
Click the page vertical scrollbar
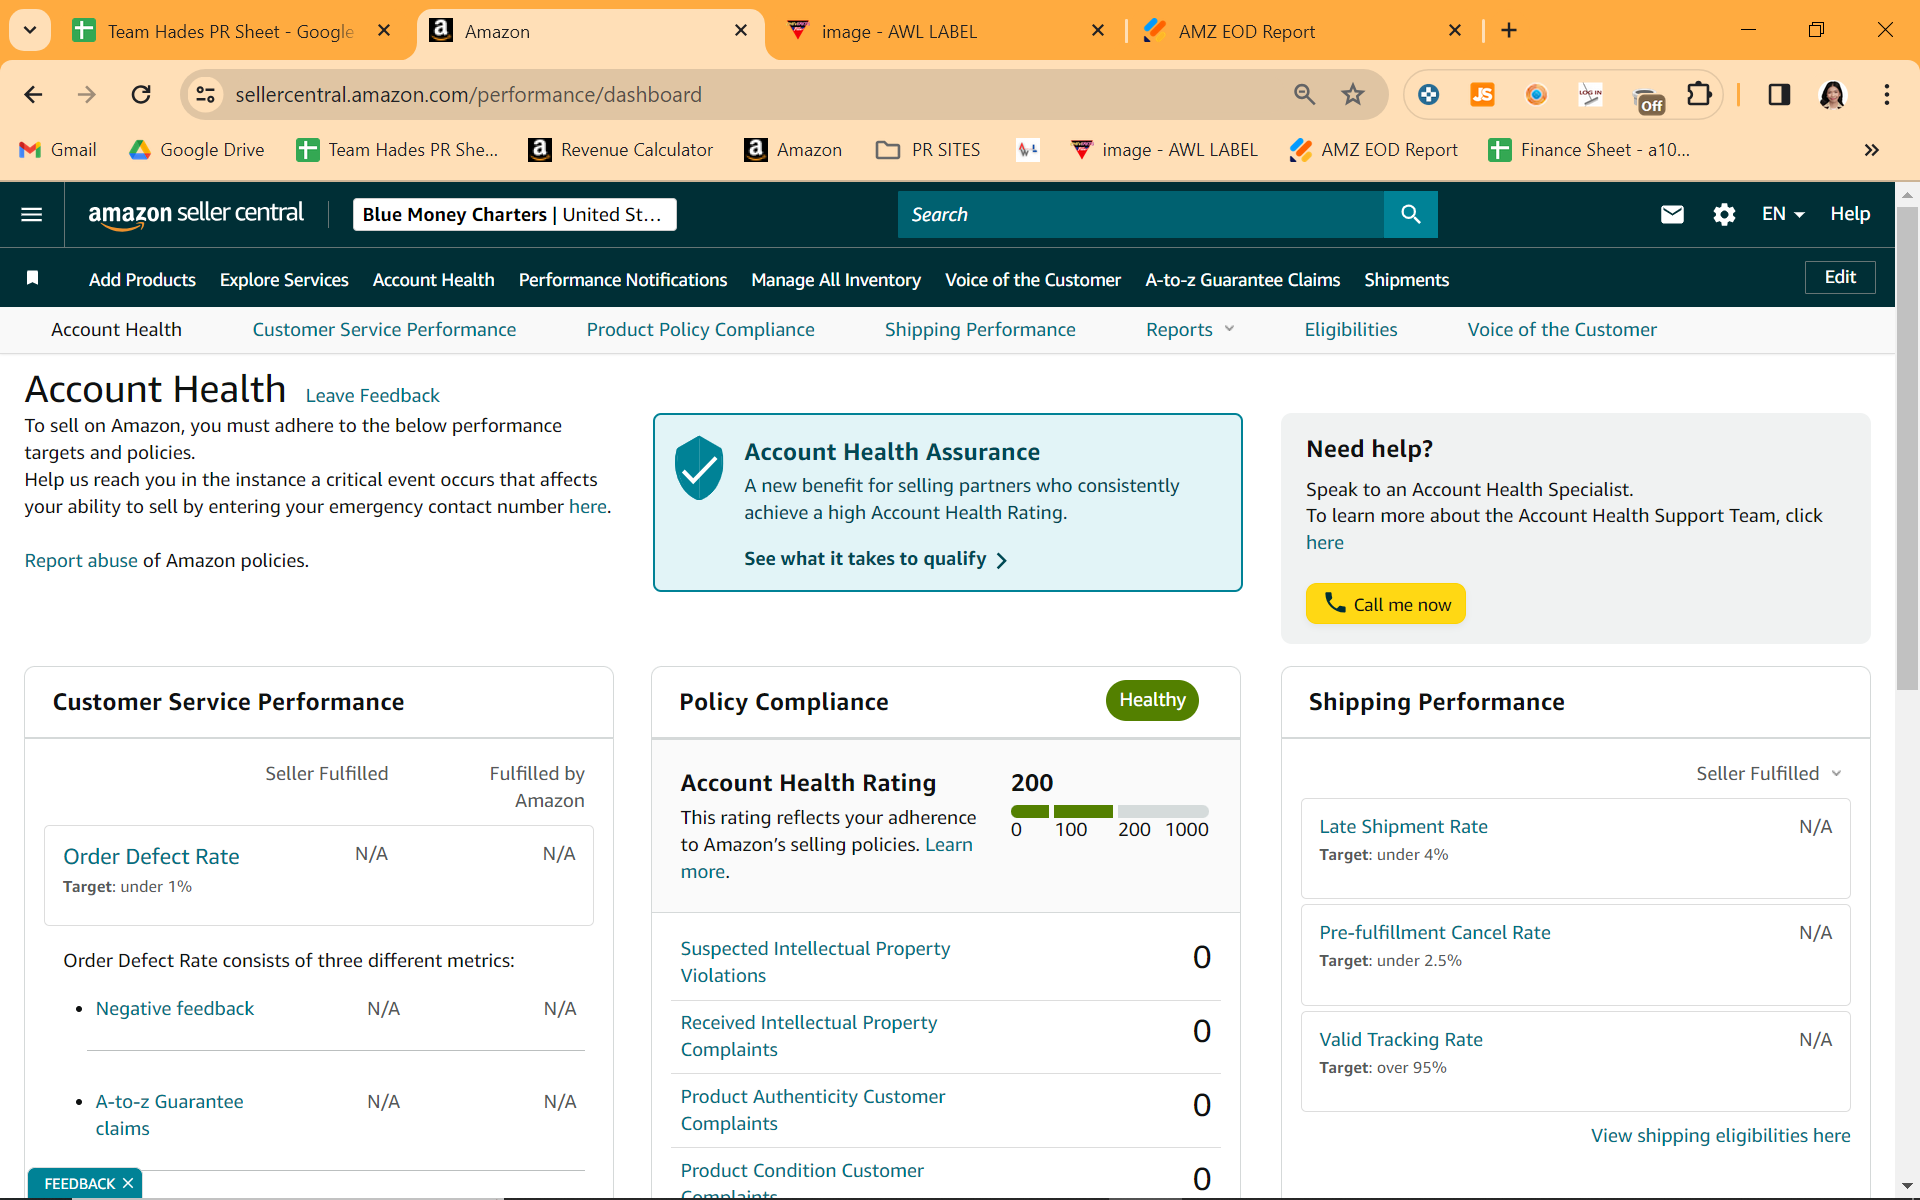click(x=1907, y=450)
